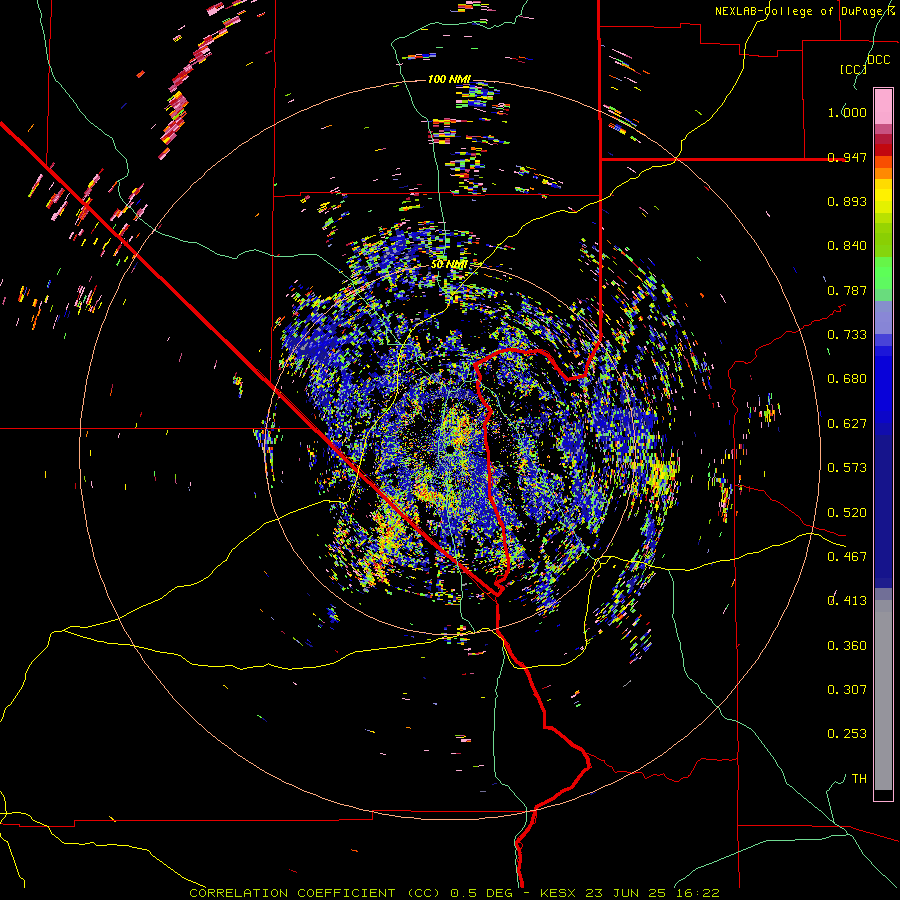Click the 0.787 legend value
This screenshot has width=900, height=900.
(847, 290)
